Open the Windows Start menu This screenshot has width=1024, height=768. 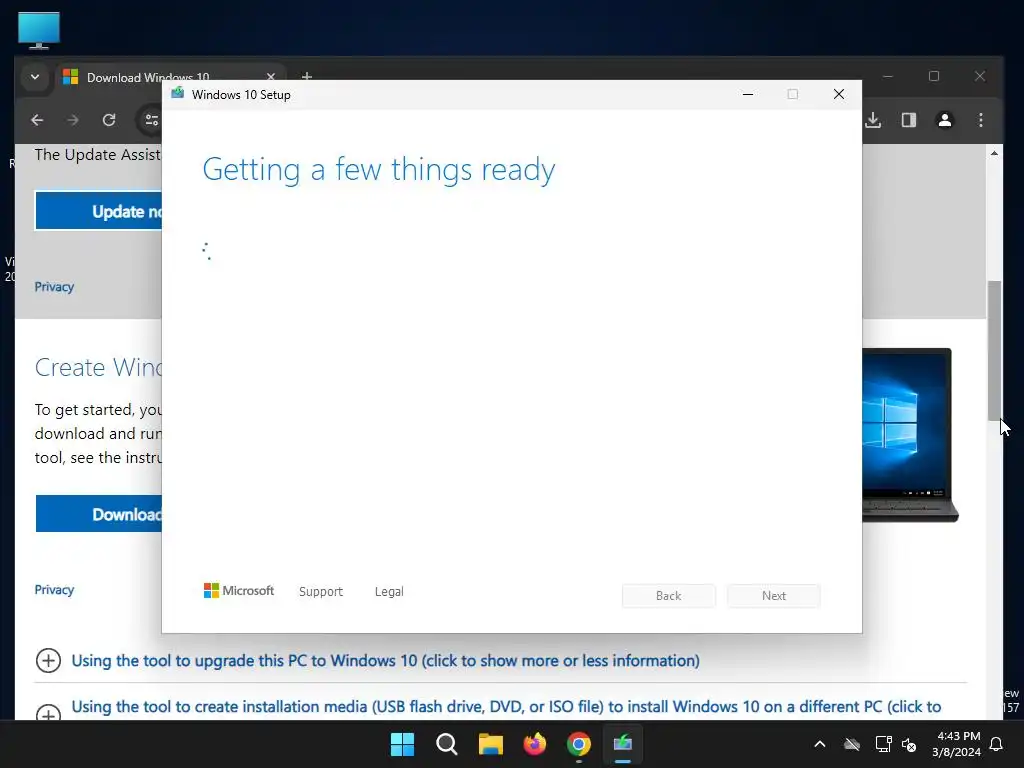402,744
